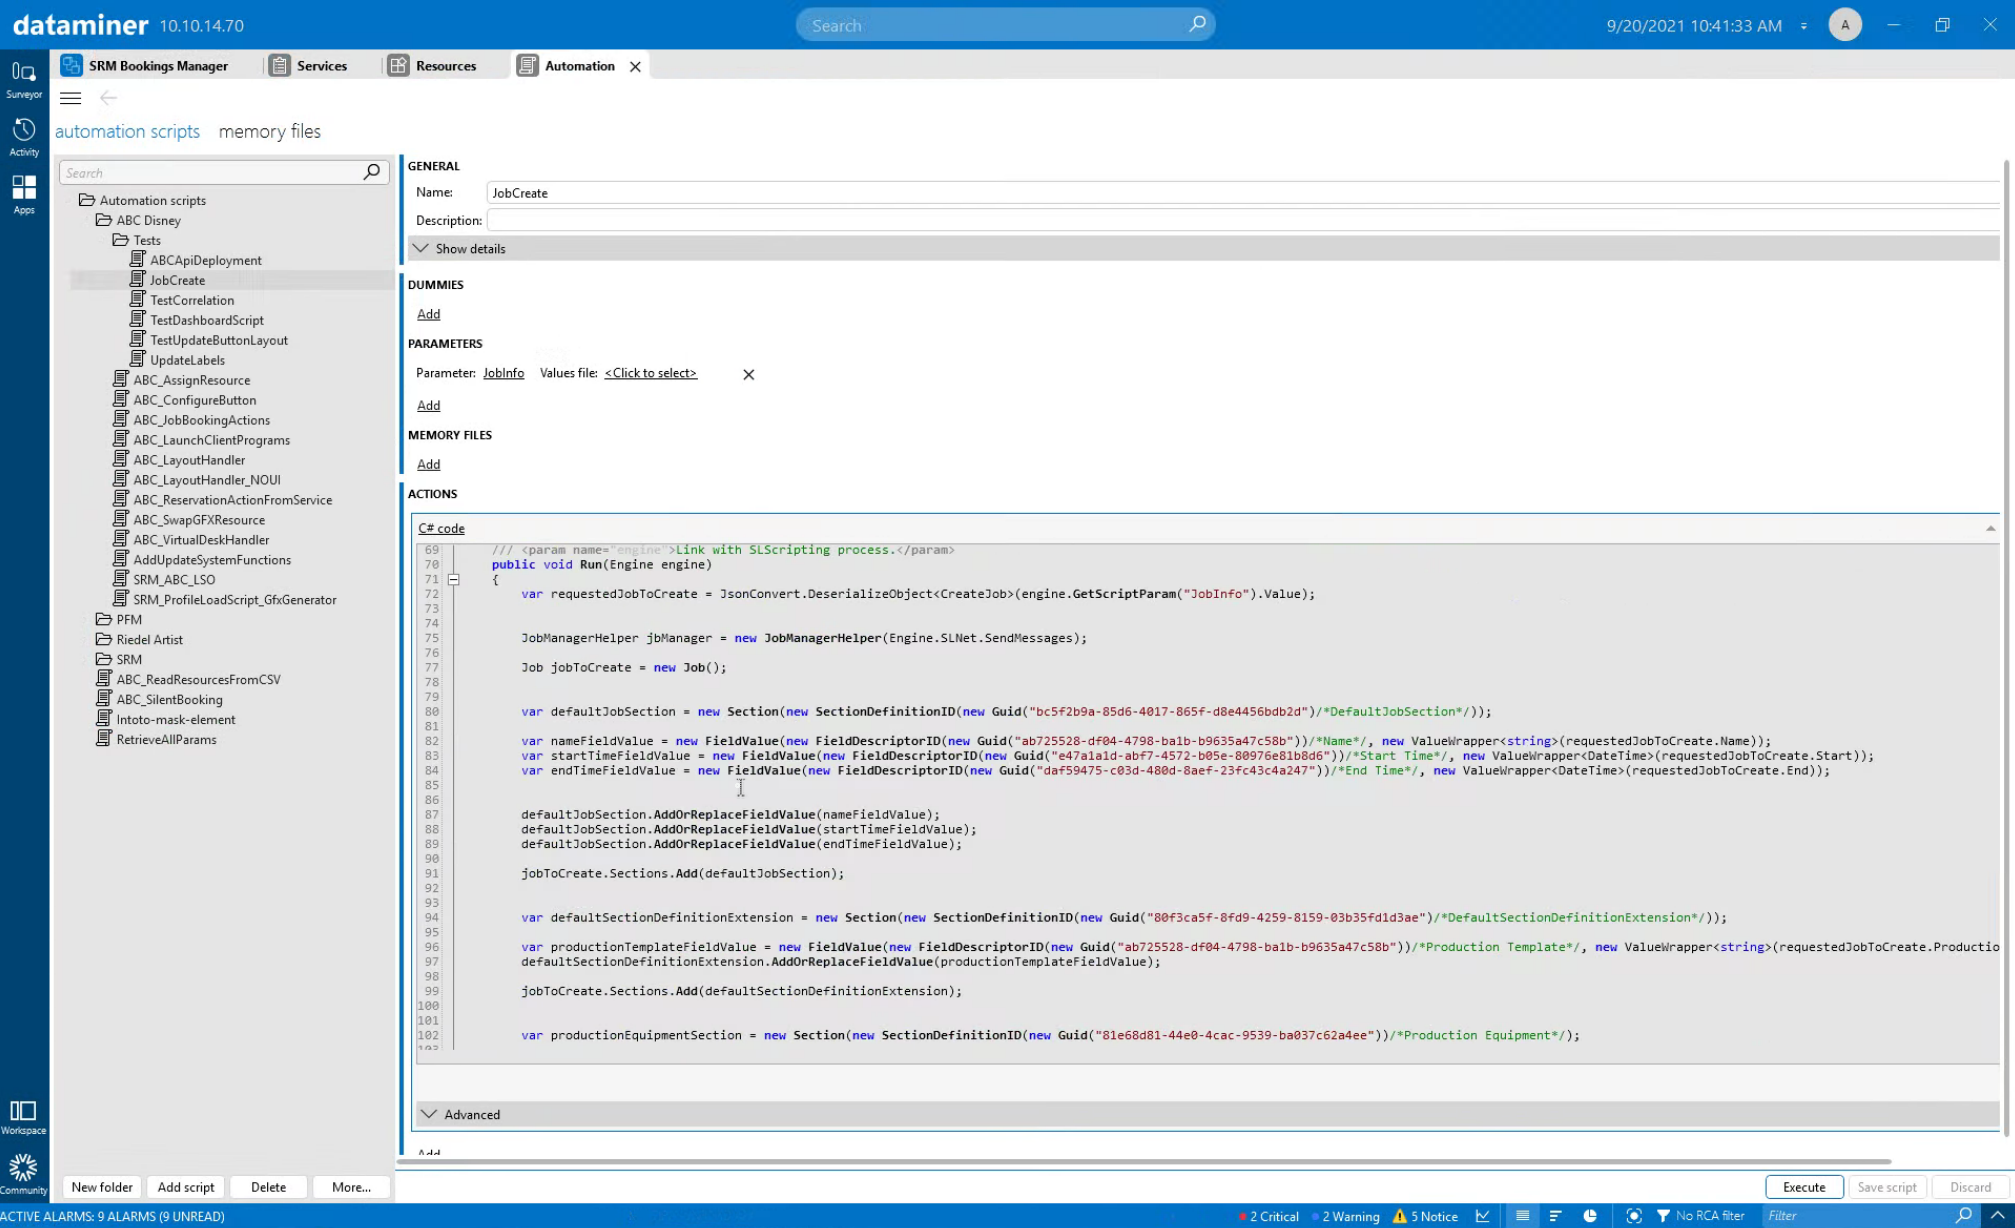
Task: Click the alarm filter magnifier icon in status bar
Action: click(1963, 1215)
